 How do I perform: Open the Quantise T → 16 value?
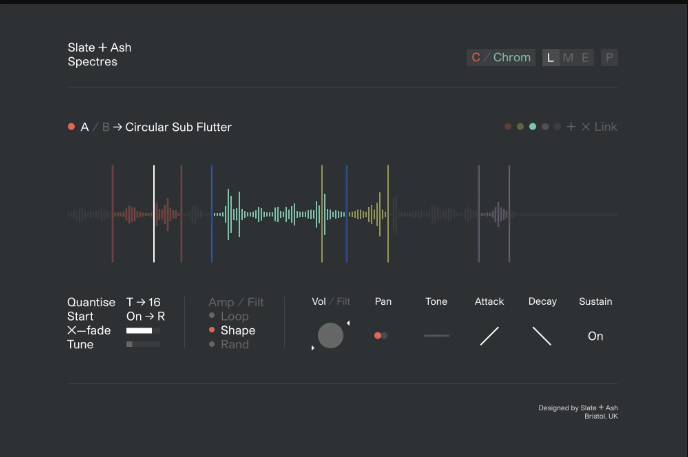point(143,302)
